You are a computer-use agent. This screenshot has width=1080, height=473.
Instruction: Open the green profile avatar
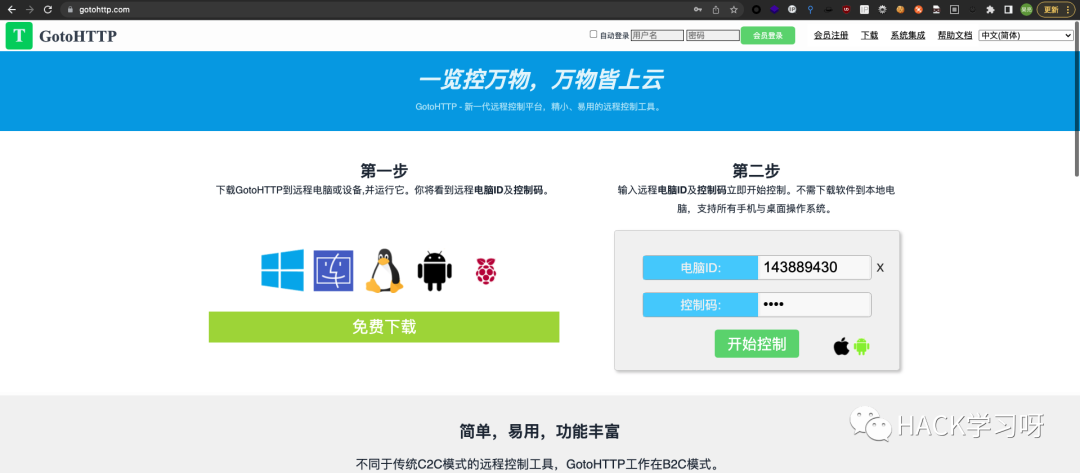[1026, 10]
